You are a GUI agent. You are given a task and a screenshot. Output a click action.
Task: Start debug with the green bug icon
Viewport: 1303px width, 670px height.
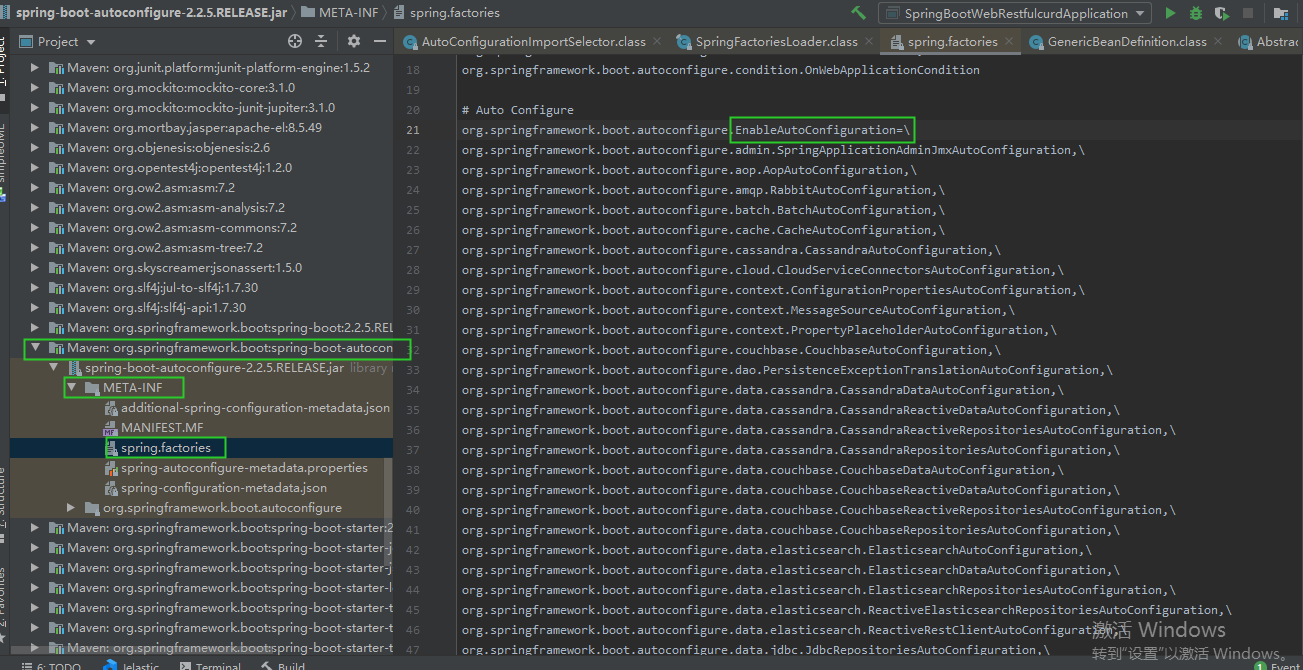point(1196,13)
